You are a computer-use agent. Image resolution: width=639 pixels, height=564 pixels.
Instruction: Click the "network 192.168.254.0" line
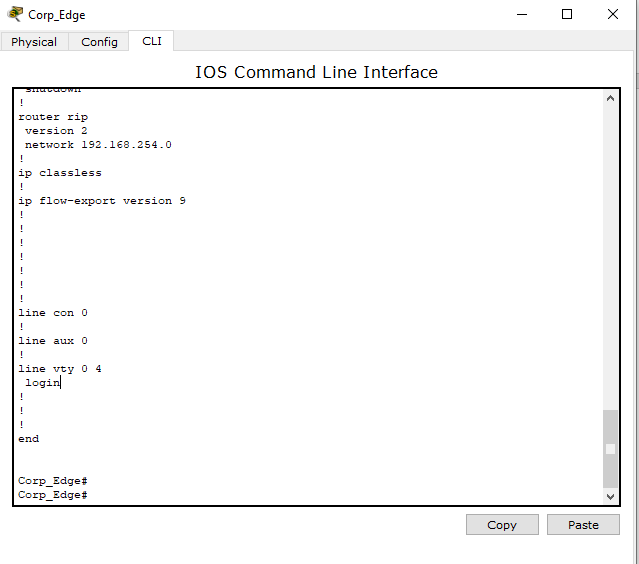click(x=98, y=145)
